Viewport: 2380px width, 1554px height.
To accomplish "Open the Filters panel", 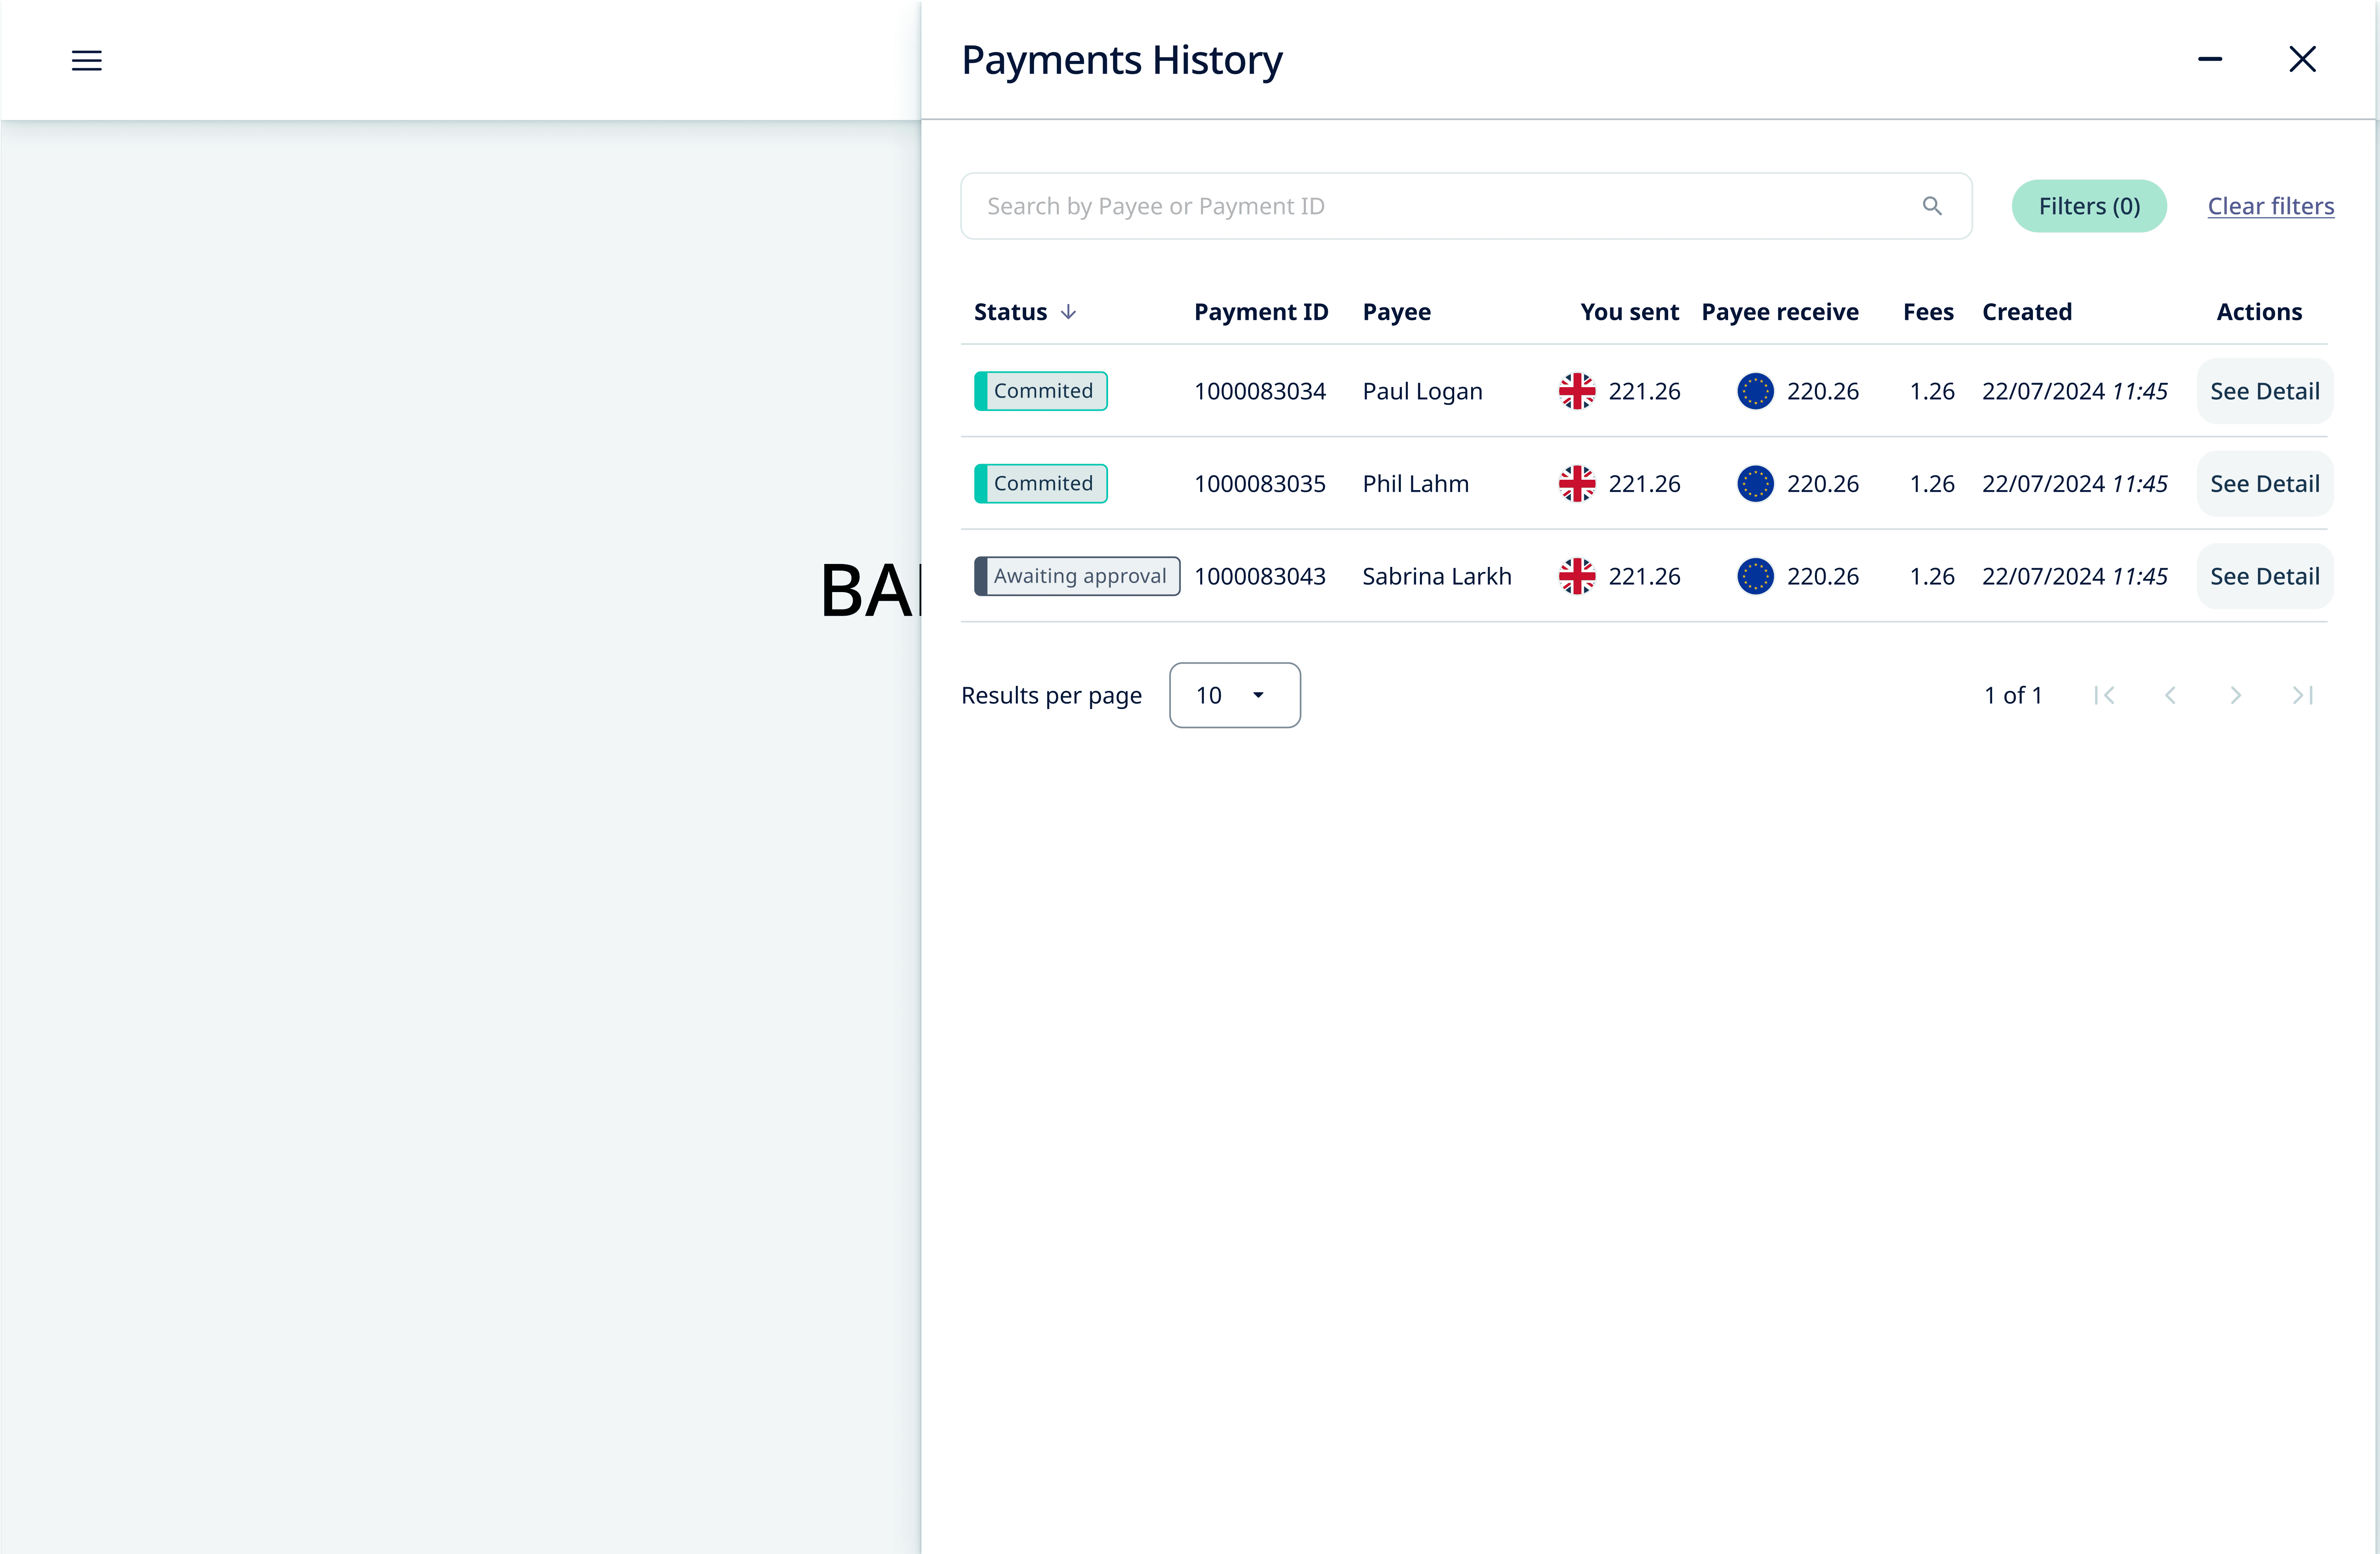I will pyautogui.click(x=2089, y=206).
